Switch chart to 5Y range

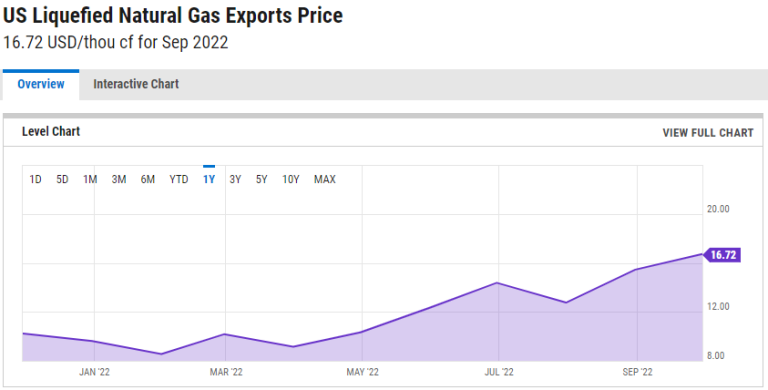coord(262,179)
